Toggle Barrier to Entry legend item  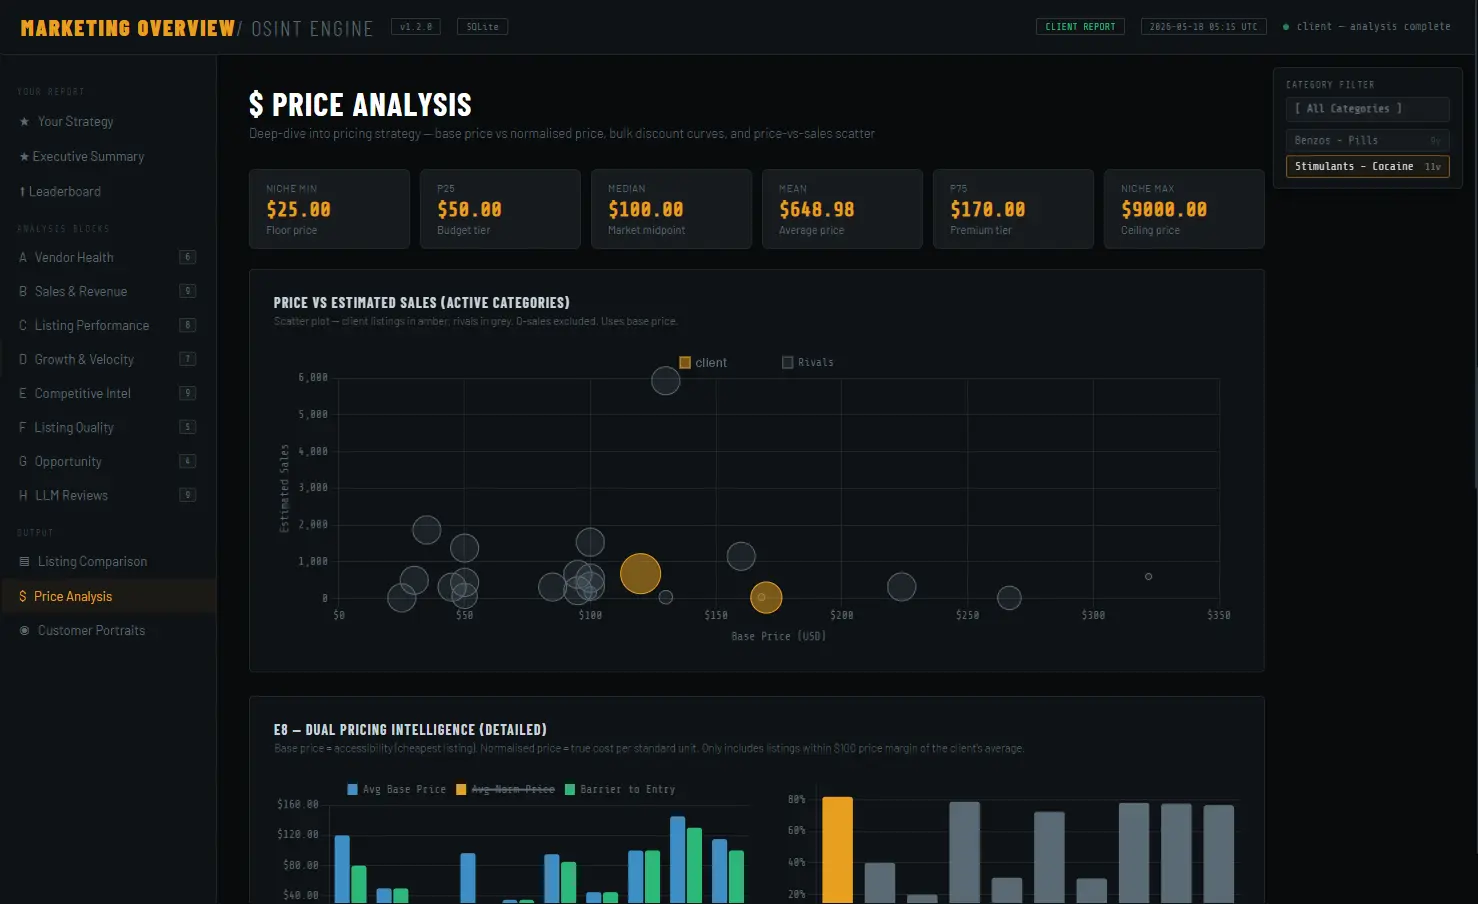pos(620,790)
